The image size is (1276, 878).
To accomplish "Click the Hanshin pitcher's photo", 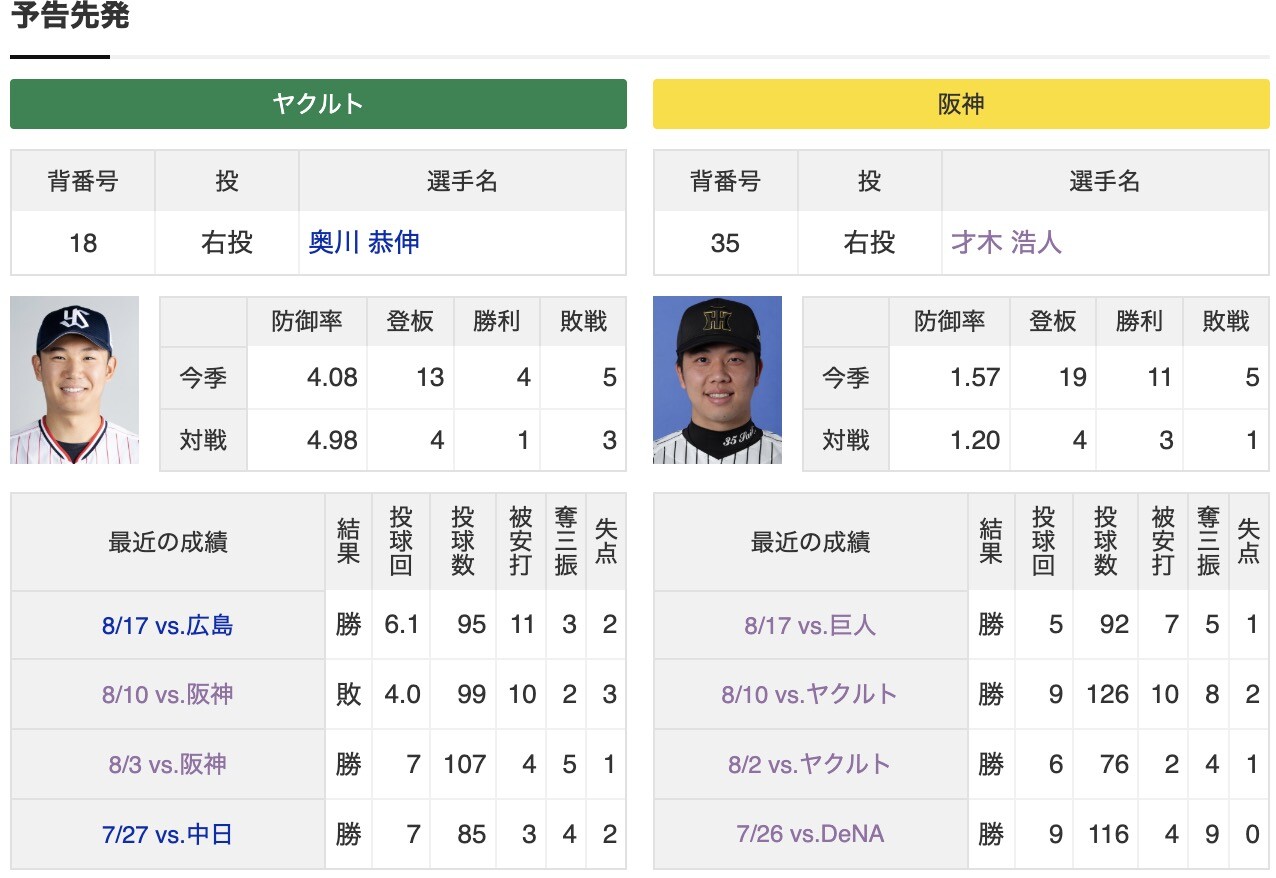I will [717, 380].
